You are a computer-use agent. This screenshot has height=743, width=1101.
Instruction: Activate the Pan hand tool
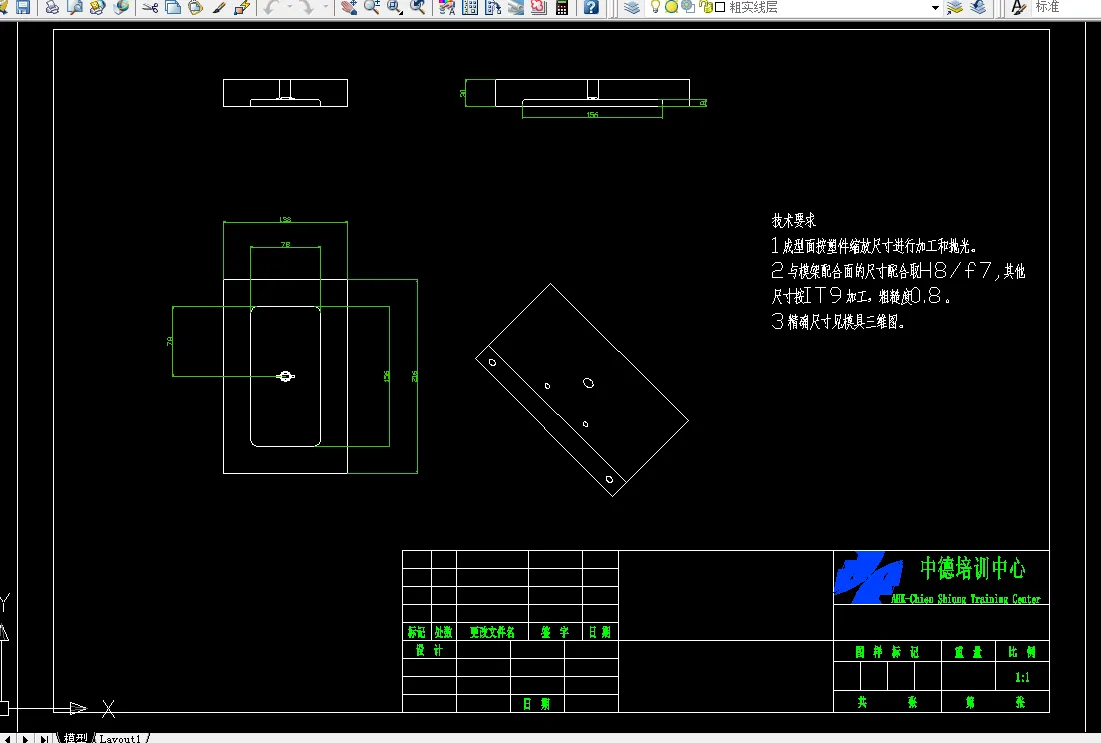pos(349,7)
